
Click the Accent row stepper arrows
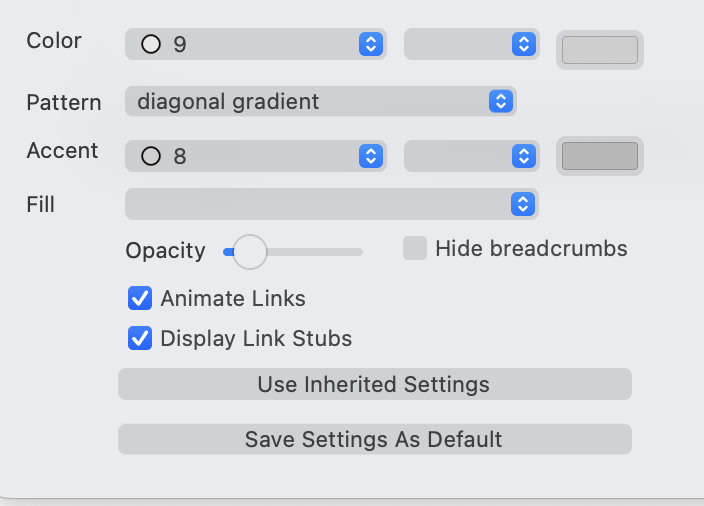370,156
